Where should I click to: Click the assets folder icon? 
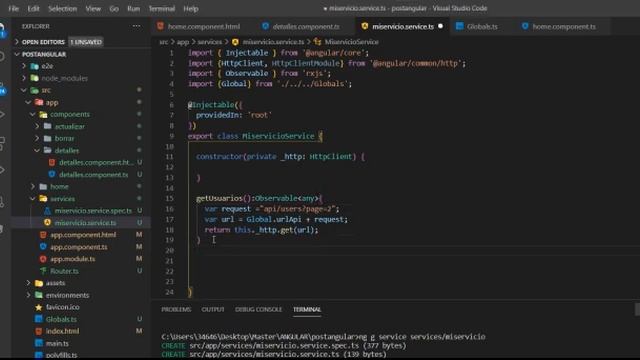tap(39, 283)
